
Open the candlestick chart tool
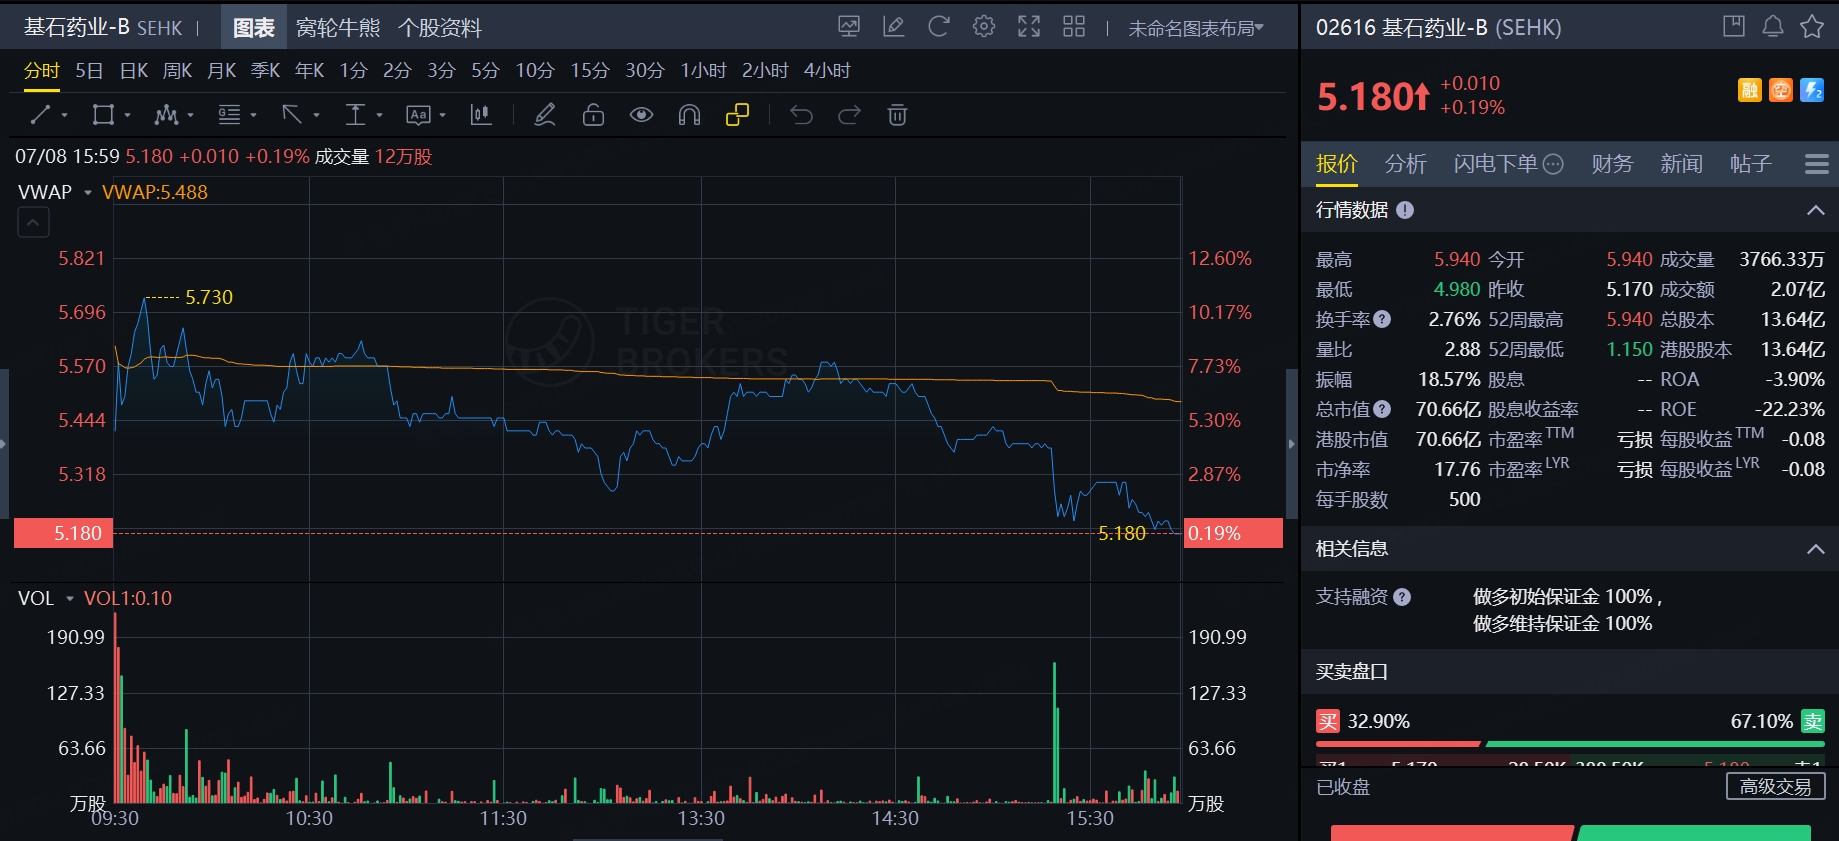[481, 115]
